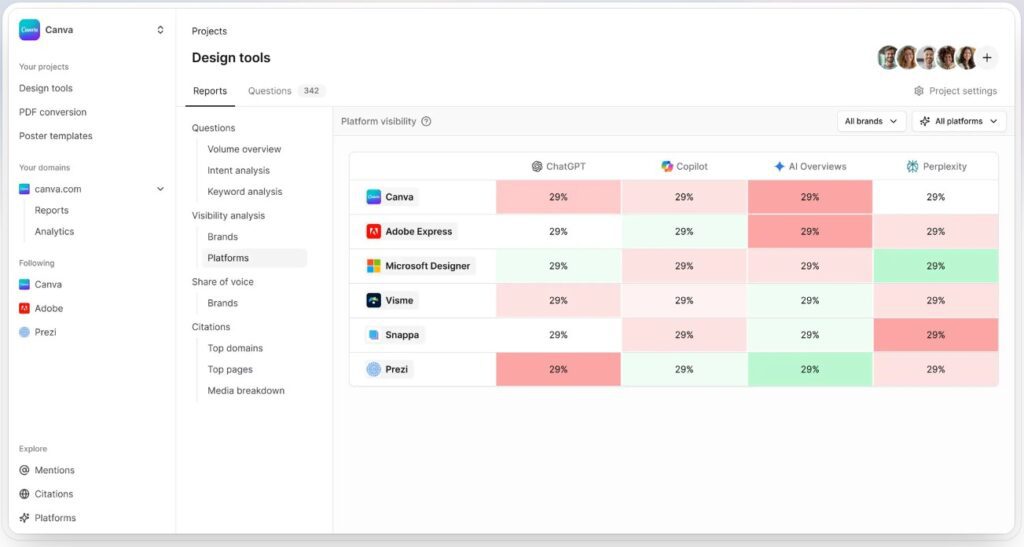Click the Adobe icon under Following
Screen dimensions: 1024x547
click(24, 308)
